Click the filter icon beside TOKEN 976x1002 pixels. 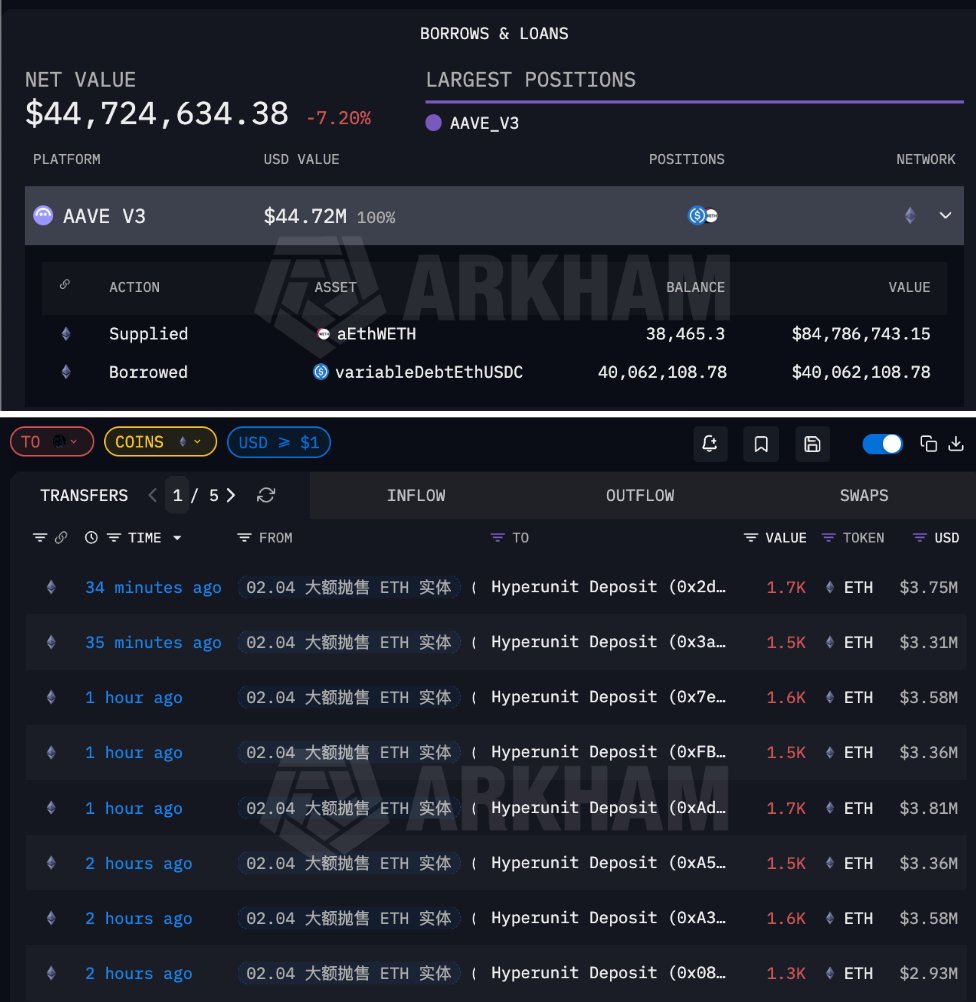(828, 538)
